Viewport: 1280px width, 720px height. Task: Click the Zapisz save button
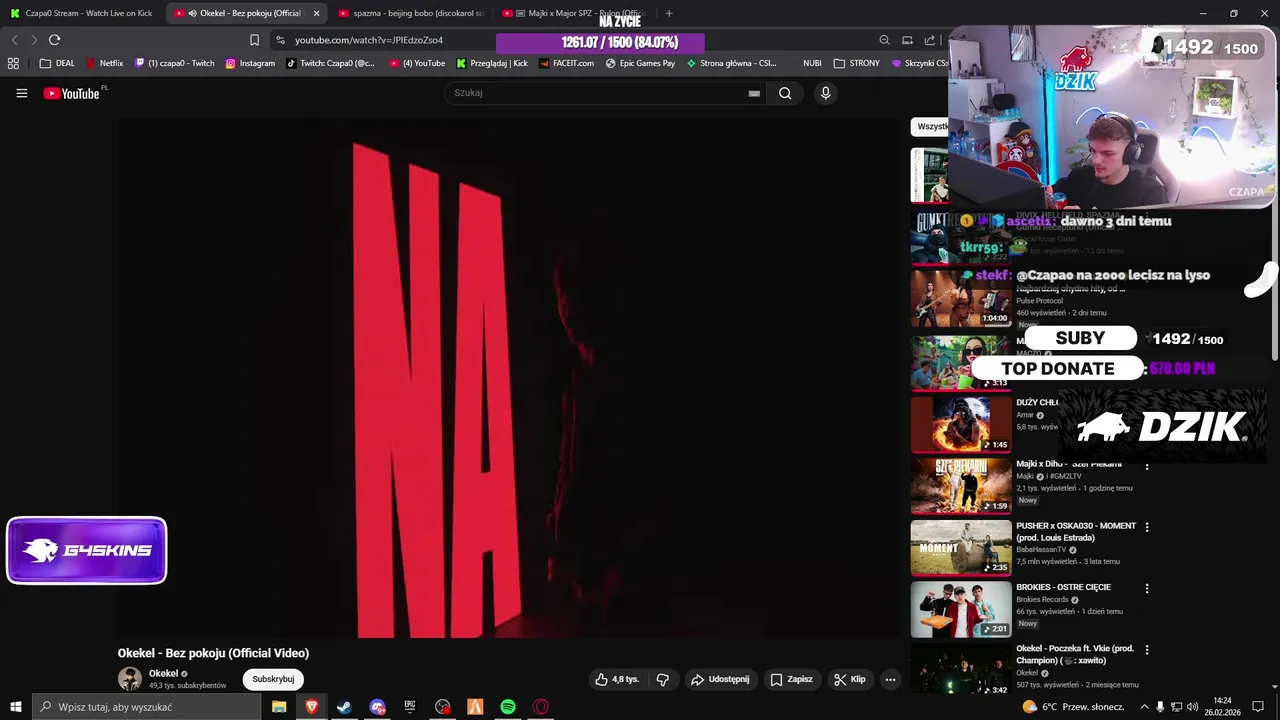coord(791,679)
